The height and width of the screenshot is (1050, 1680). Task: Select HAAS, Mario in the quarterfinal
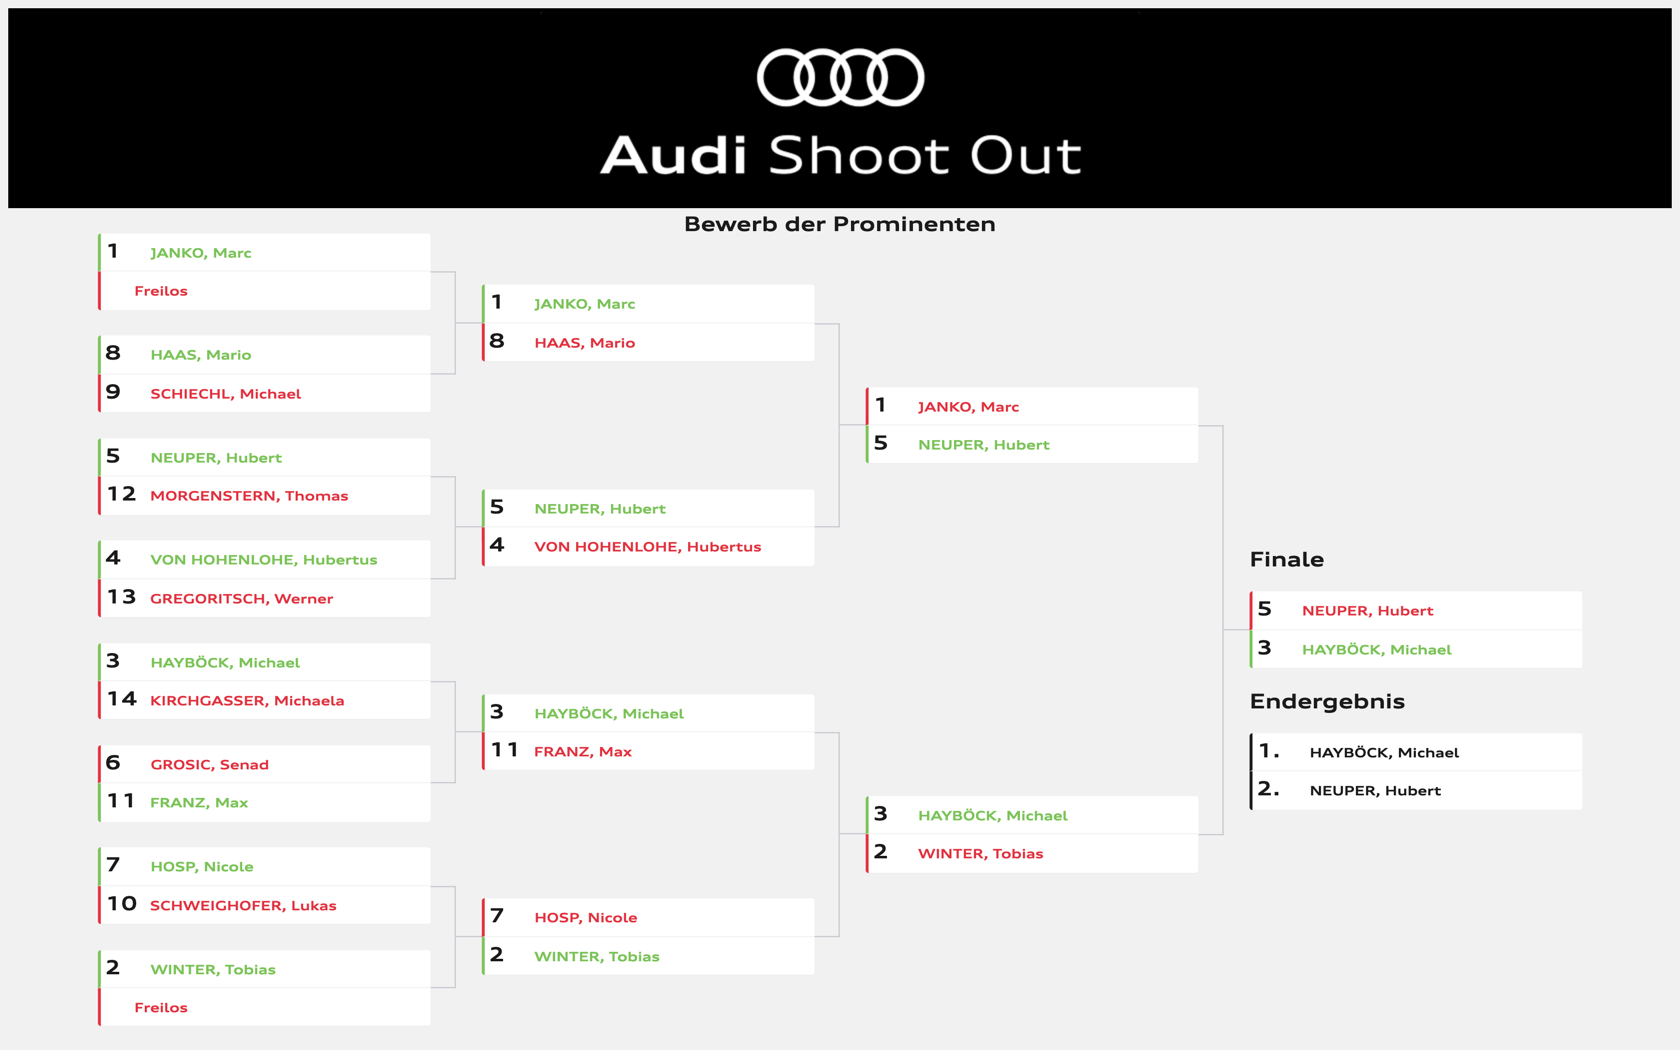(x=648, y=342)
